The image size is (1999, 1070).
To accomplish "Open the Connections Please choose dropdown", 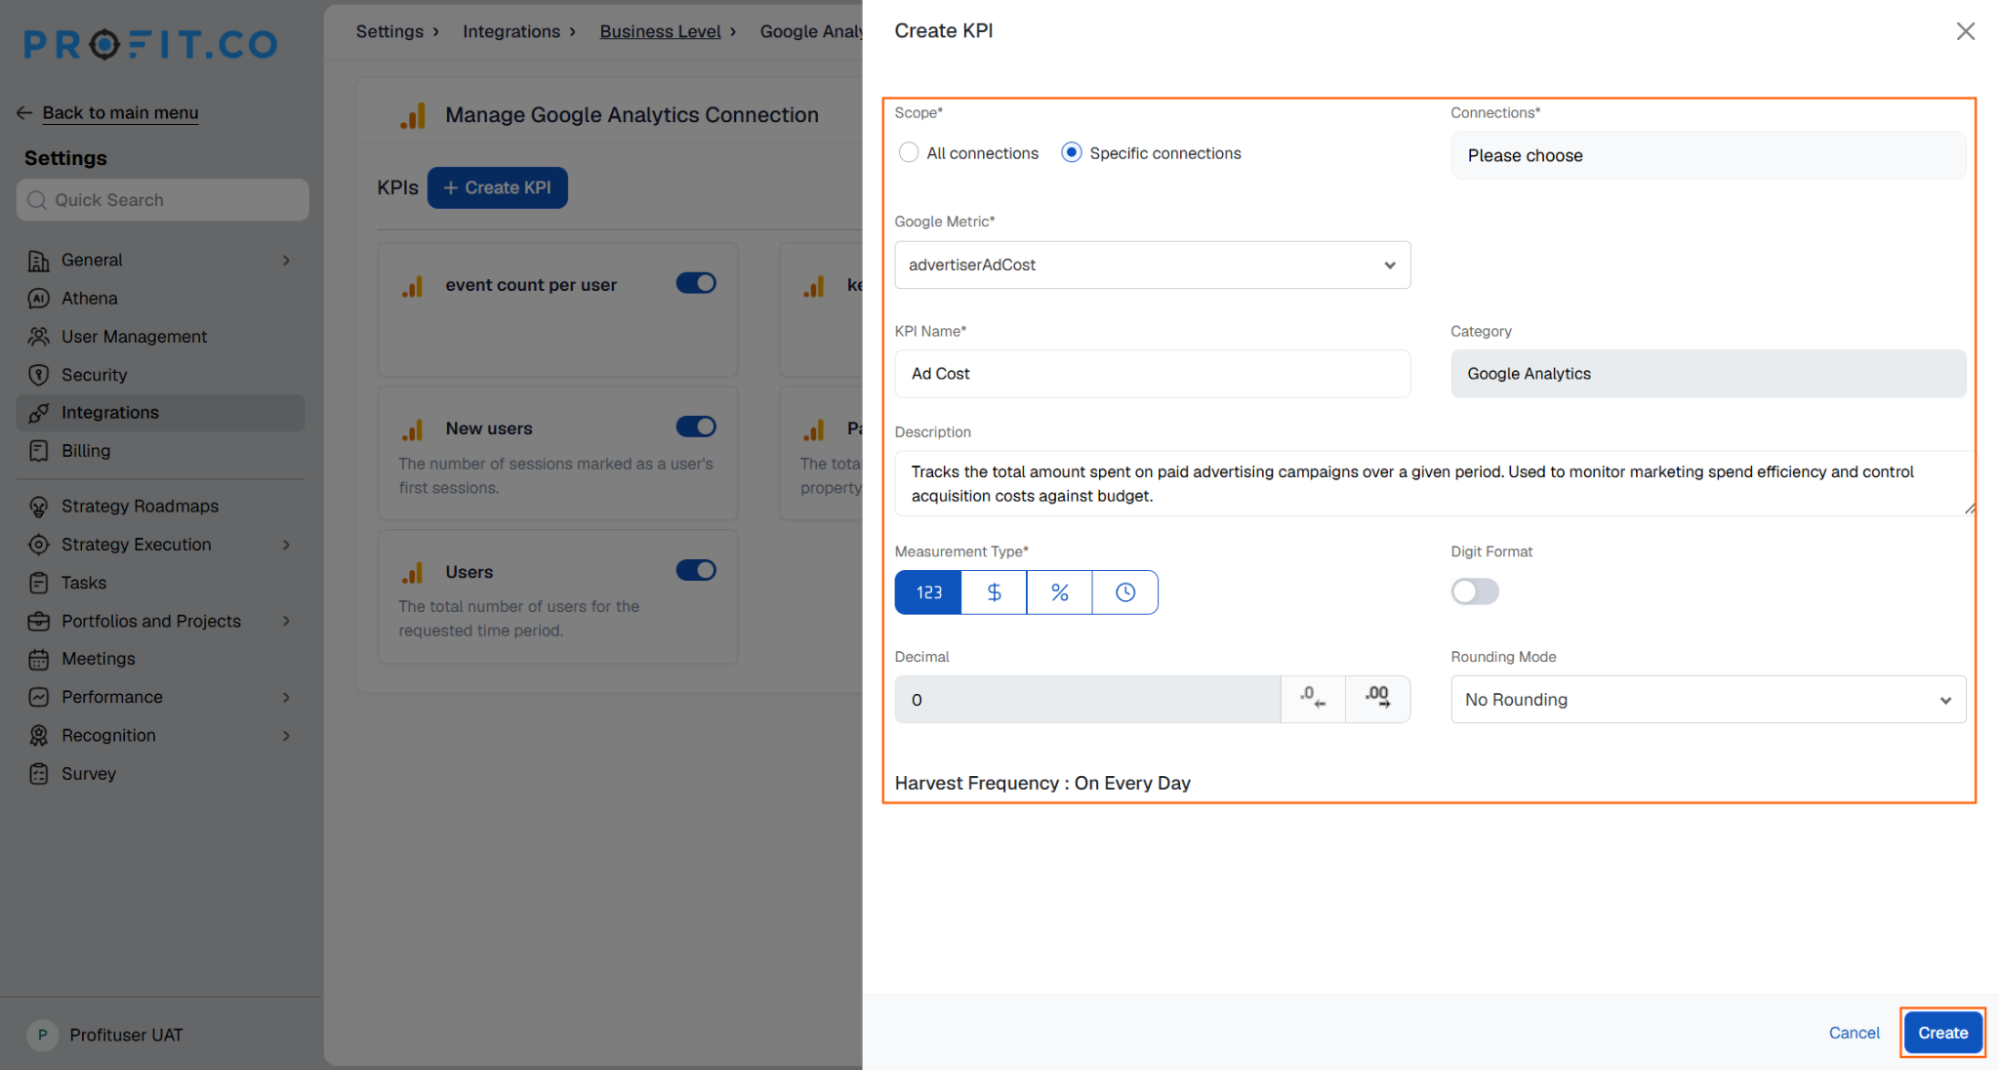I will (1708, 156).
